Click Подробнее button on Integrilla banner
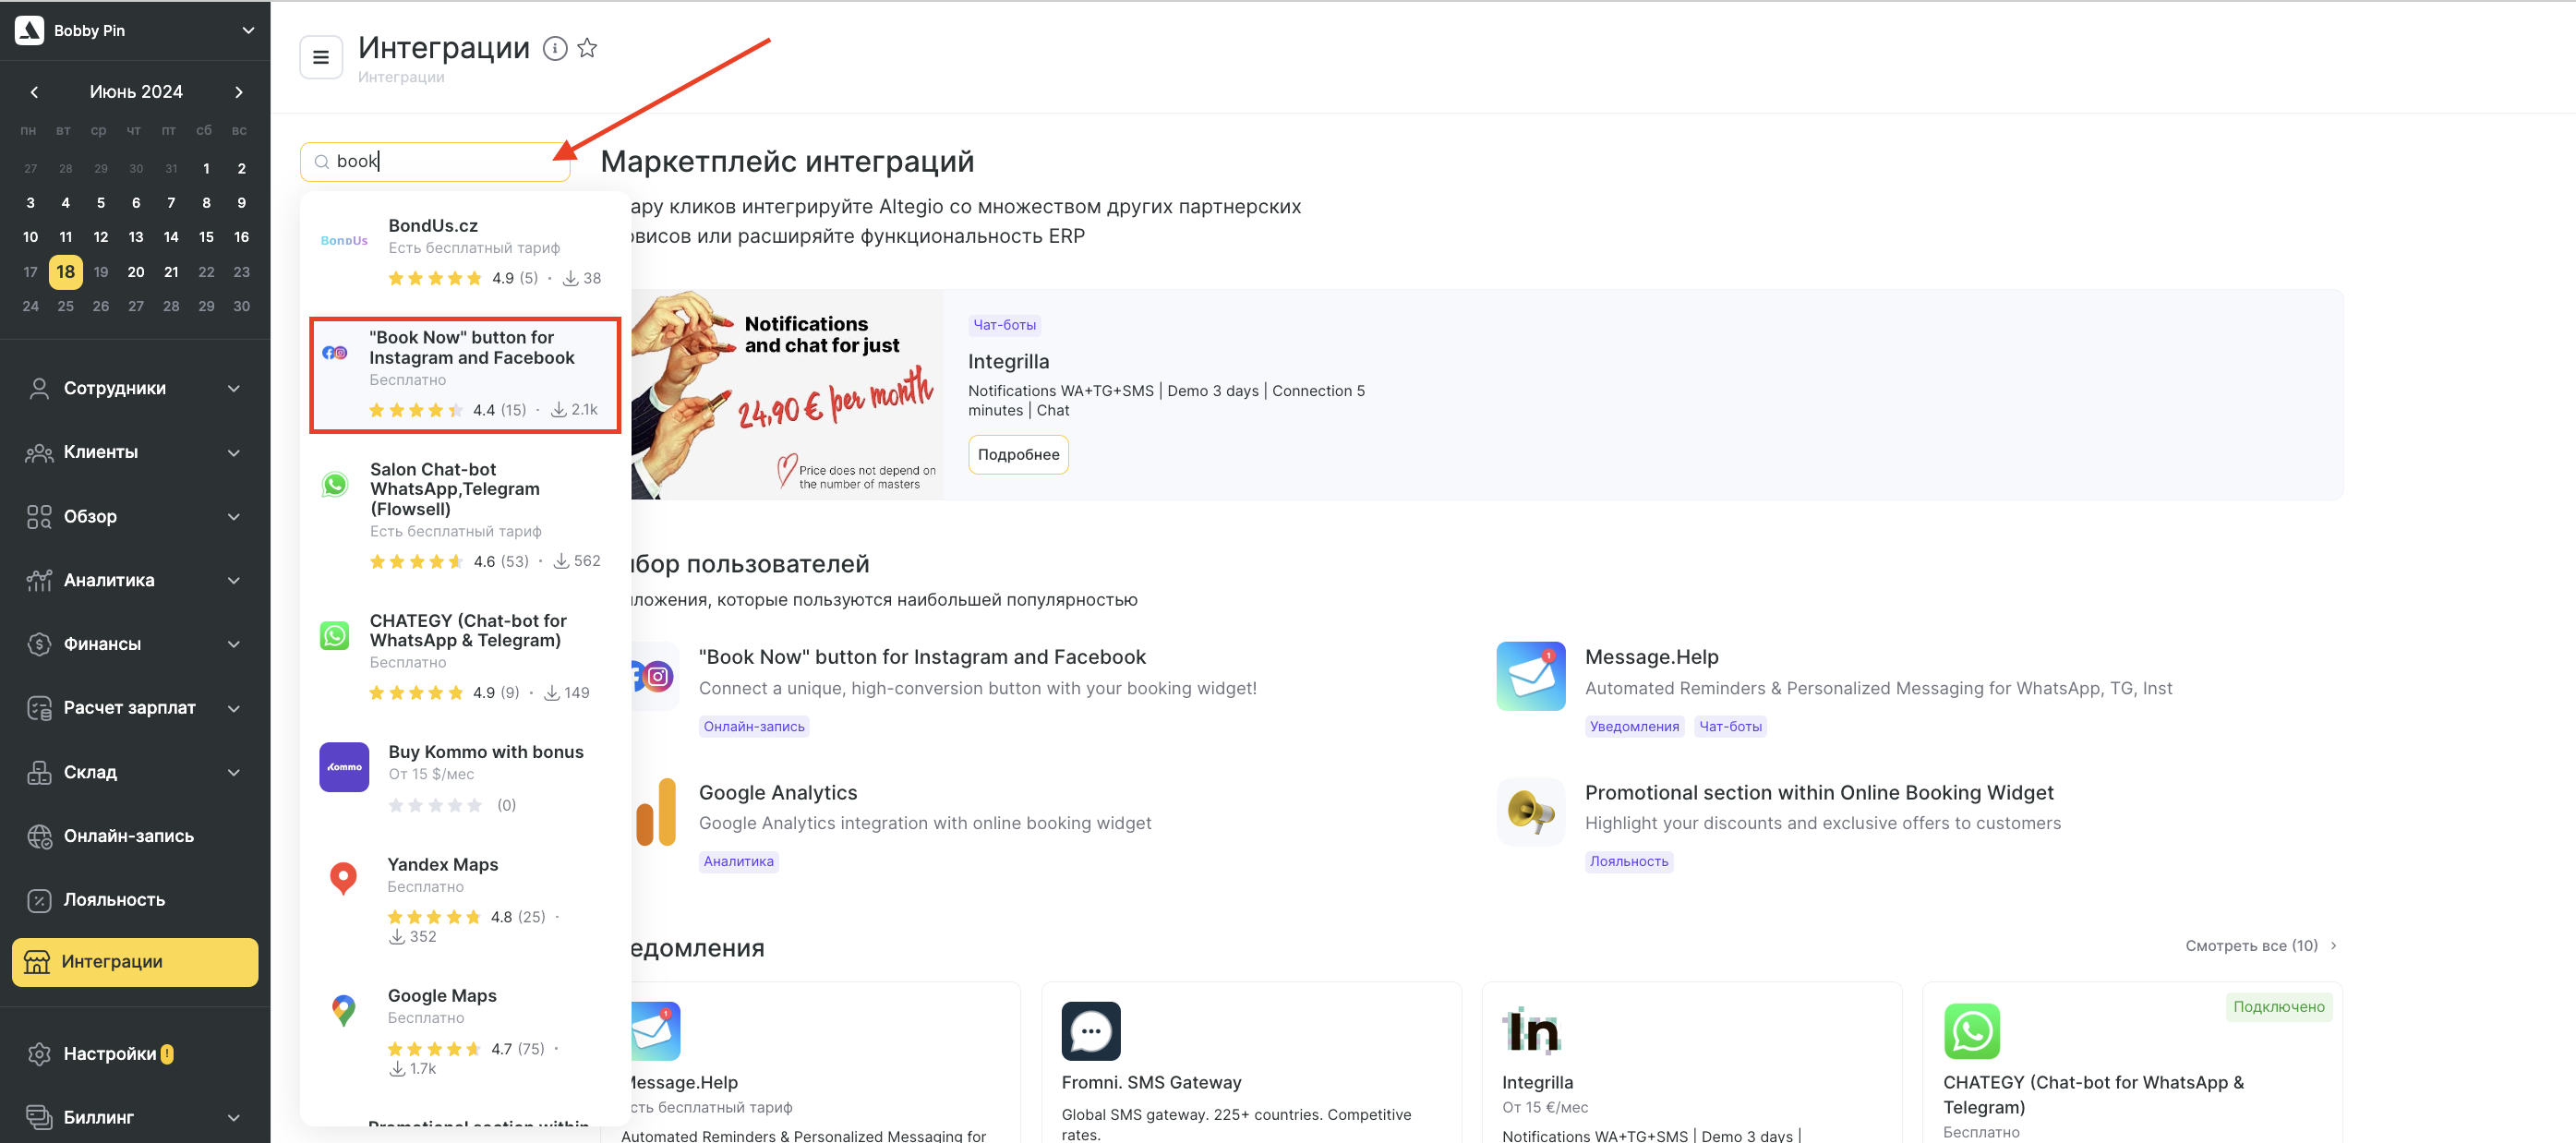This screenshot has height=1143, width=2576. tap(1018, 454)
